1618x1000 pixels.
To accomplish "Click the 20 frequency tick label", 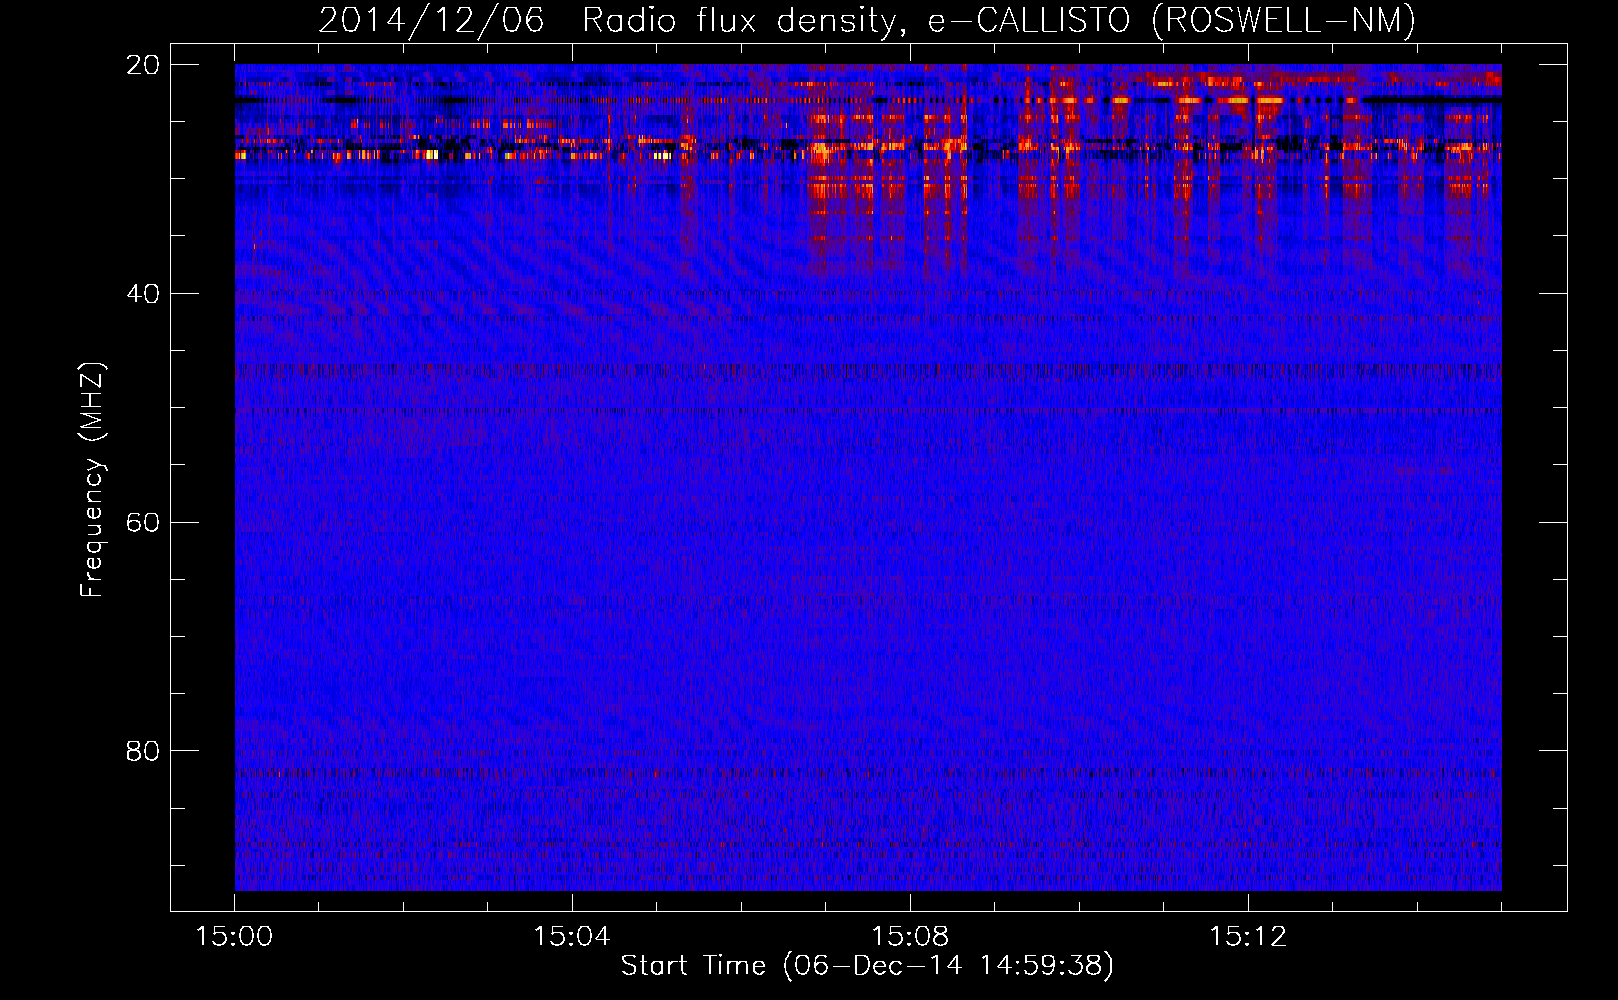I will click(143, 65).
